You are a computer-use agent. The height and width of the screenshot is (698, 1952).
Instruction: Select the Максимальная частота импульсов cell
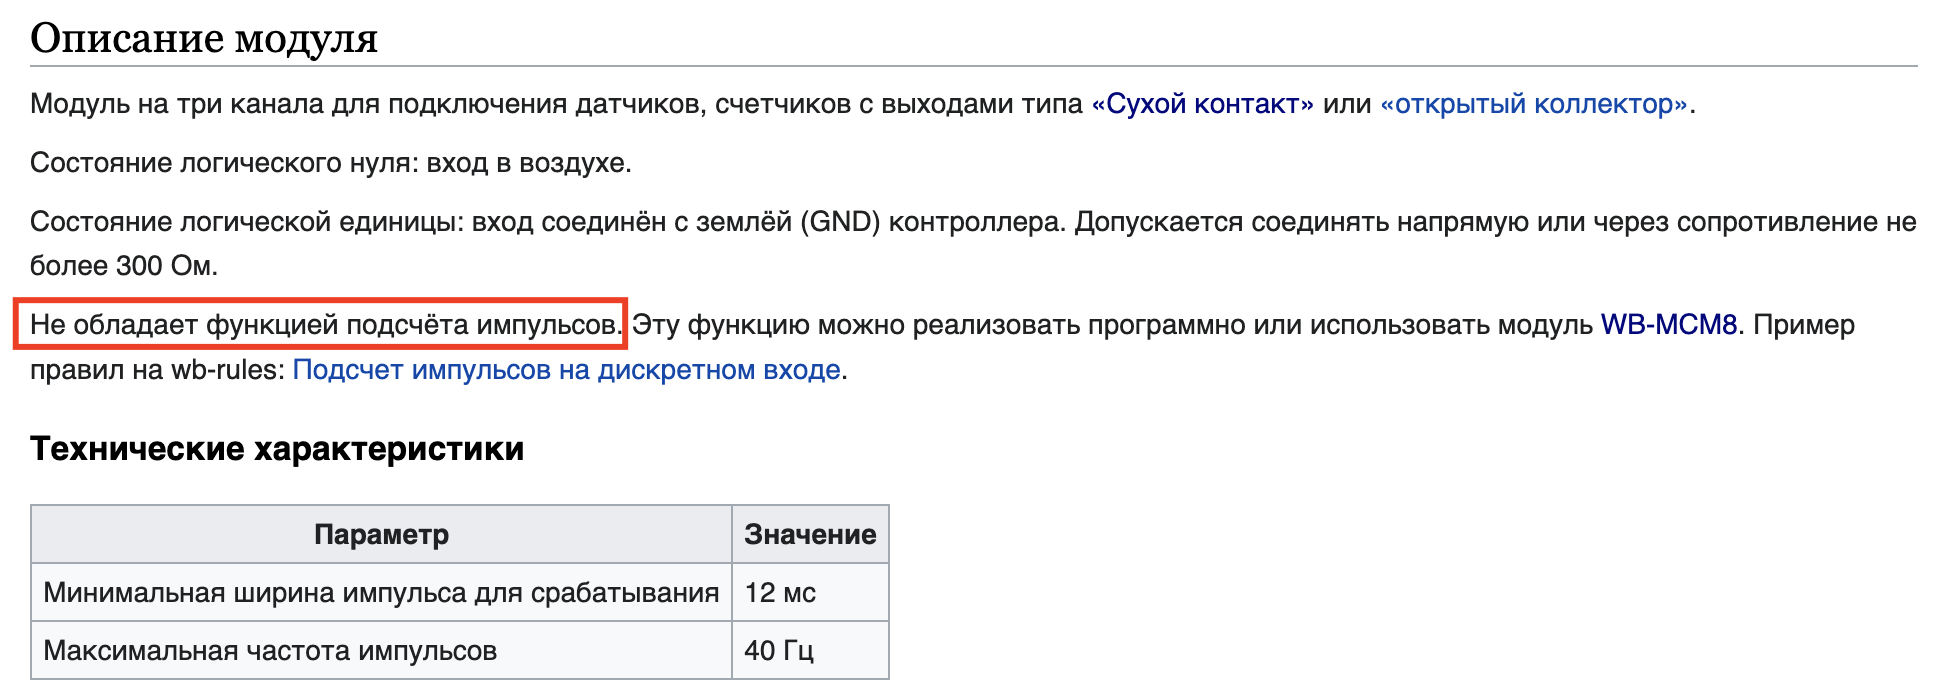tap(270, 651)
